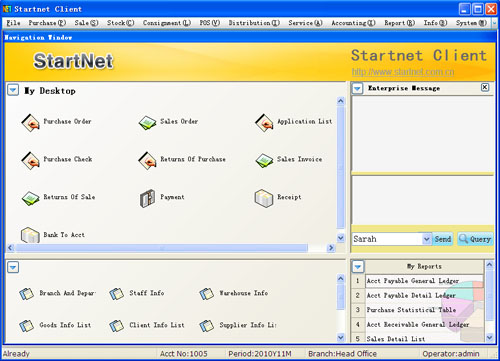Close the Enterprise Message panel
Image resolution: width=500 pixels, height=361 pixels.
point(485,87)
